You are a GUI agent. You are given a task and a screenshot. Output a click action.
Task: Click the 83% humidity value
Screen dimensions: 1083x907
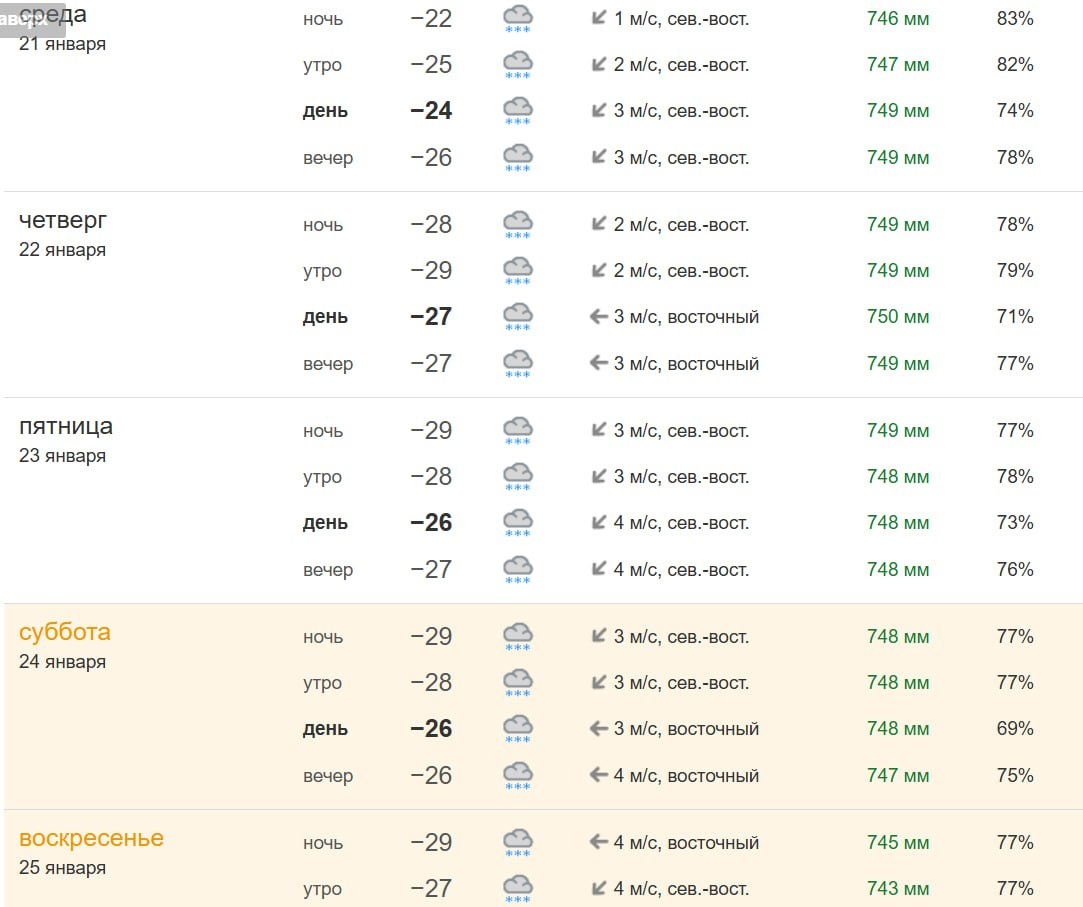pyautogui.click(x=1015, y=19)
